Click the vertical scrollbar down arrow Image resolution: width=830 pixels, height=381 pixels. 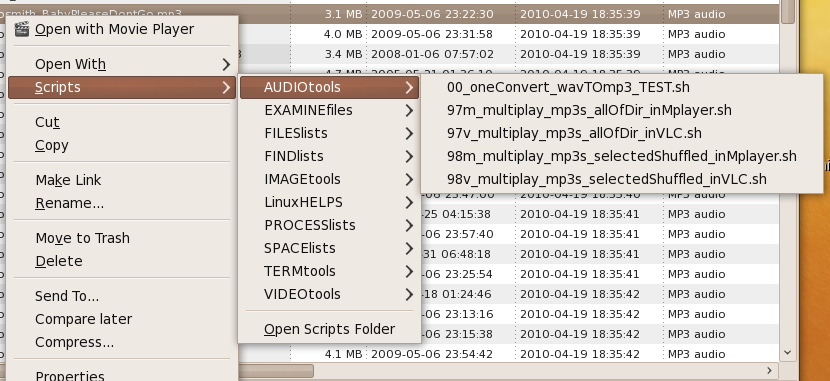coord(787,352)
